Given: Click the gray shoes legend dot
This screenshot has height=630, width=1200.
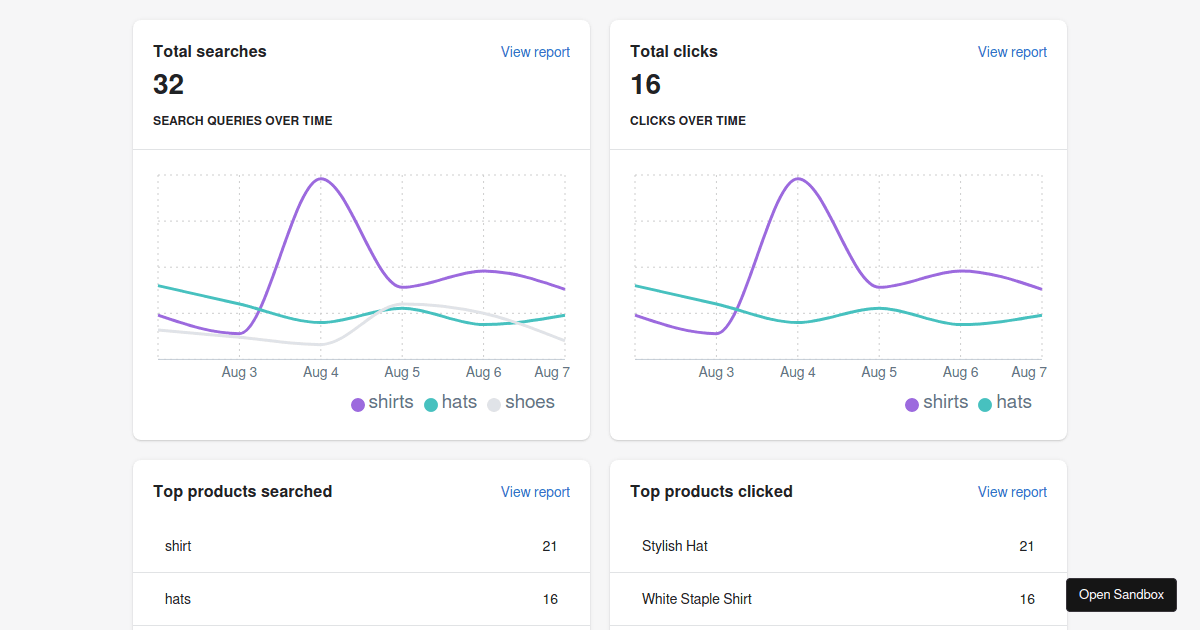Looking at the screenshot, I should point(493,403).
